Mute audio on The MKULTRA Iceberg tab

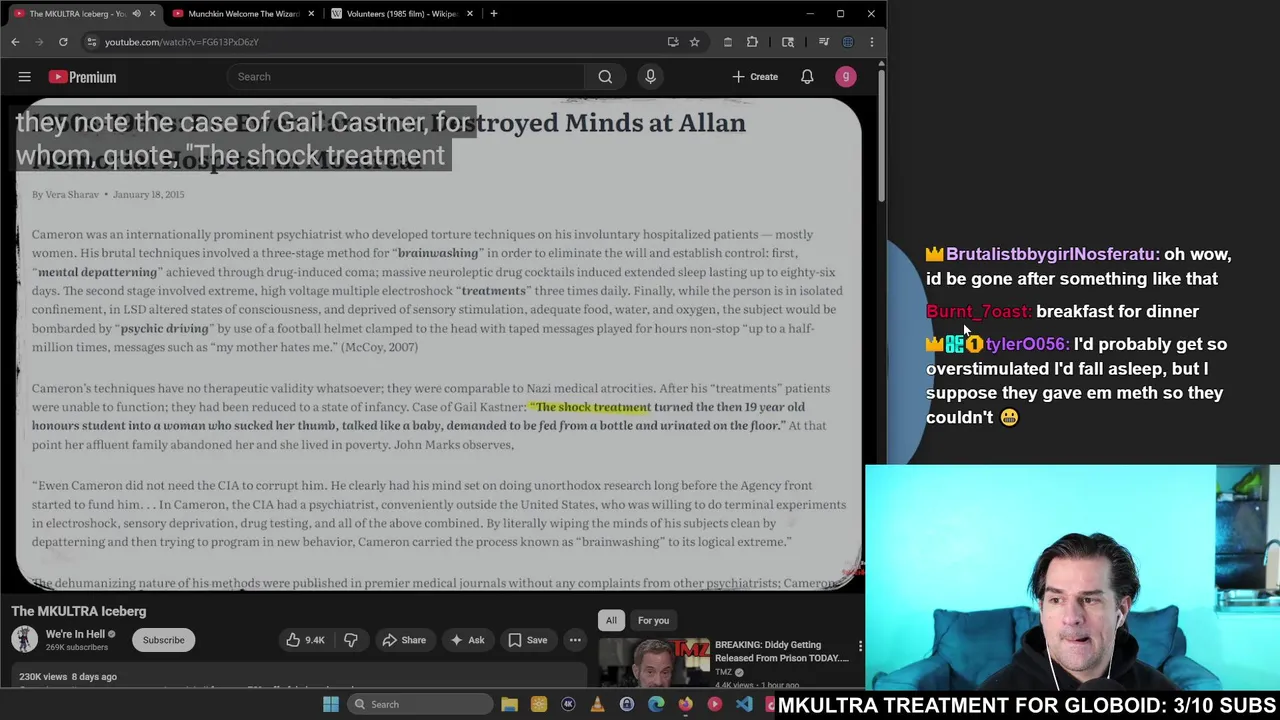coord(136,13)
